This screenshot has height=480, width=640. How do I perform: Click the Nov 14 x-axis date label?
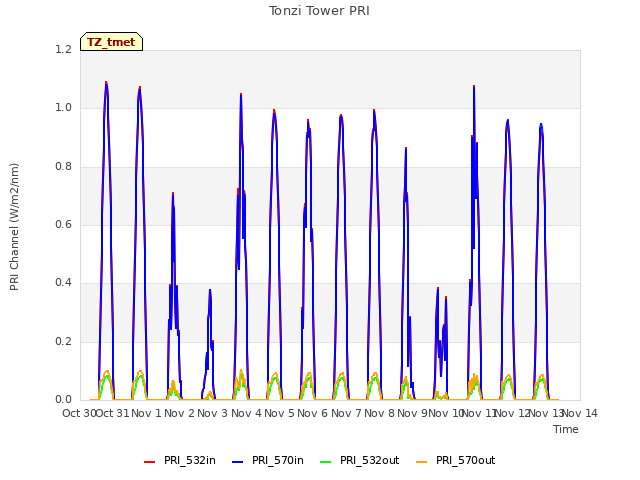[x=580, y=413]
